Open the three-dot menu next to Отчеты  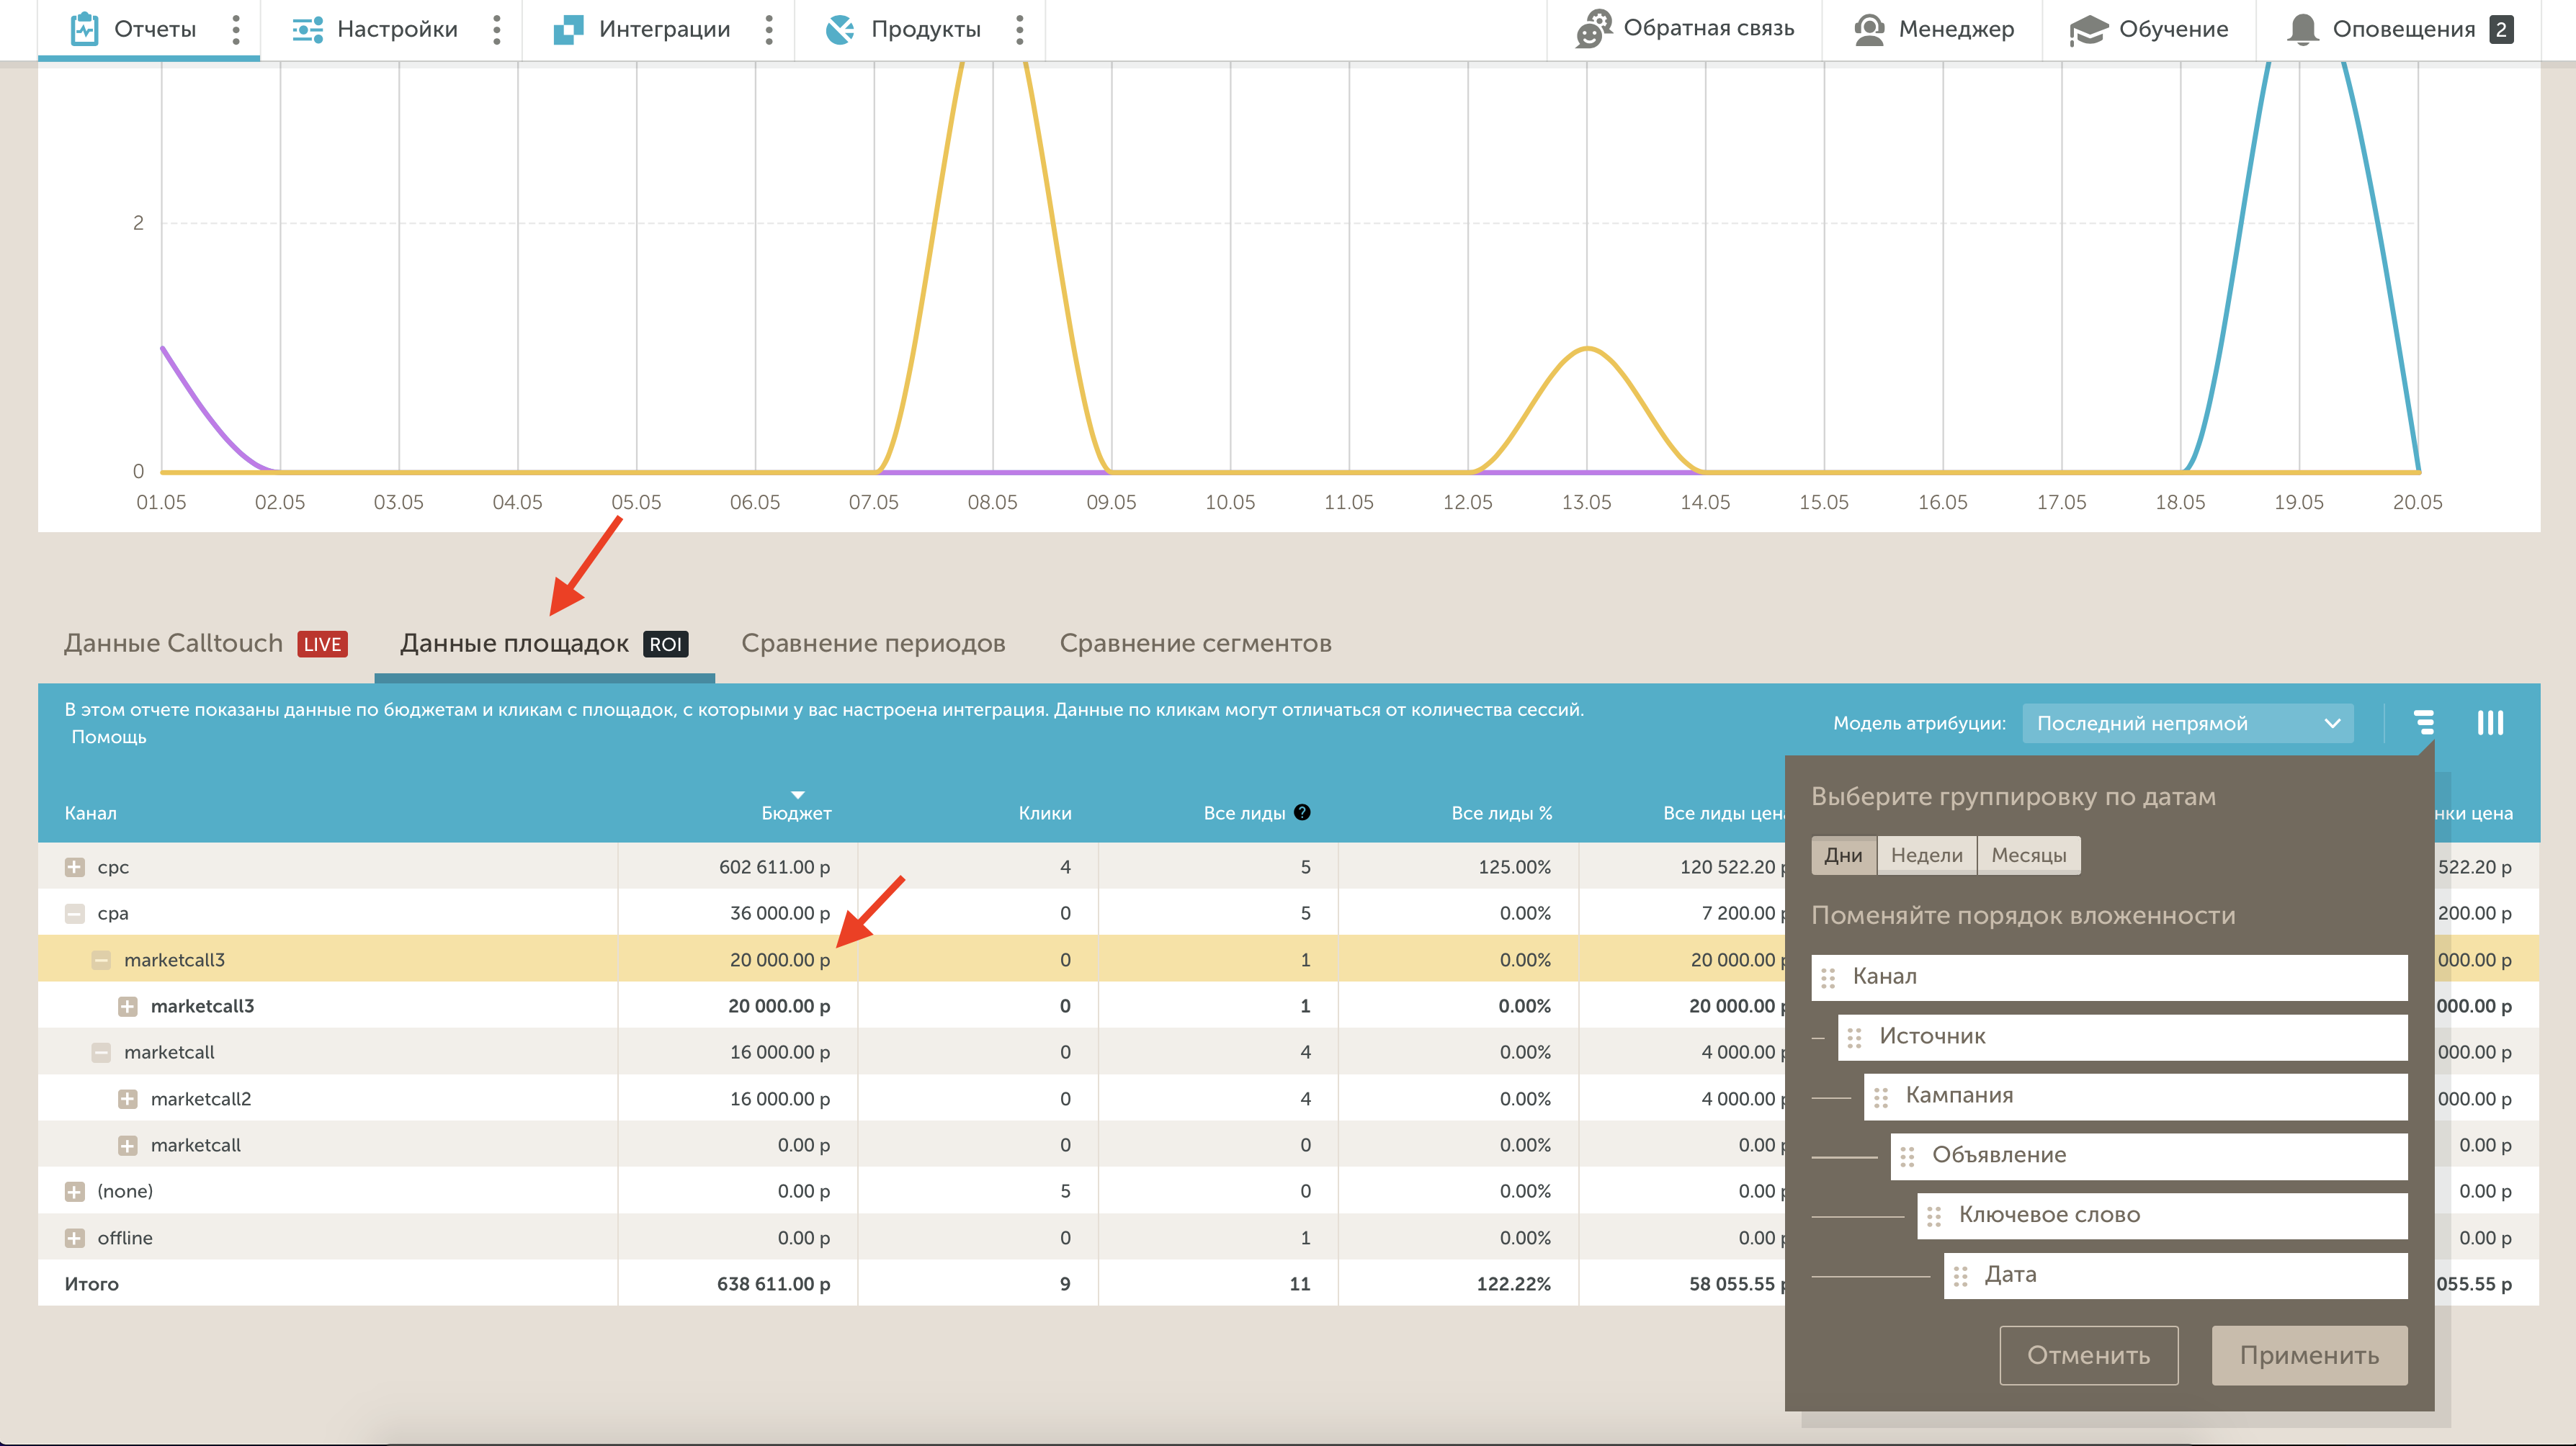point(236,29)
